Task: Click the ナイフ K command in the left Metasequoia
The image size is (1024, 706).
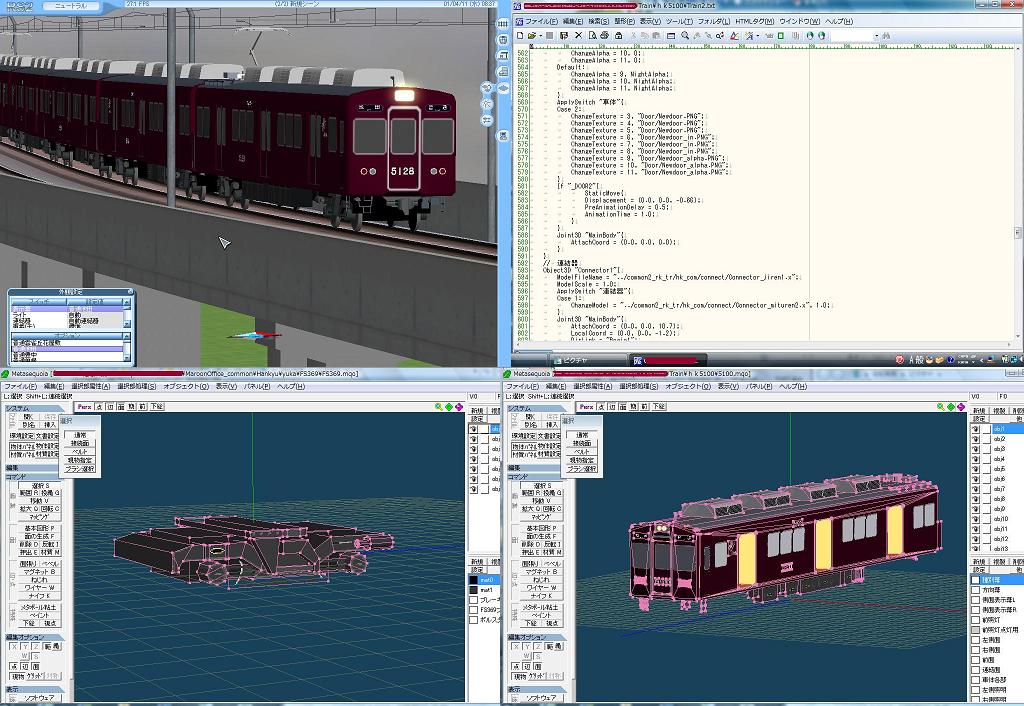Action: point(39,596)
